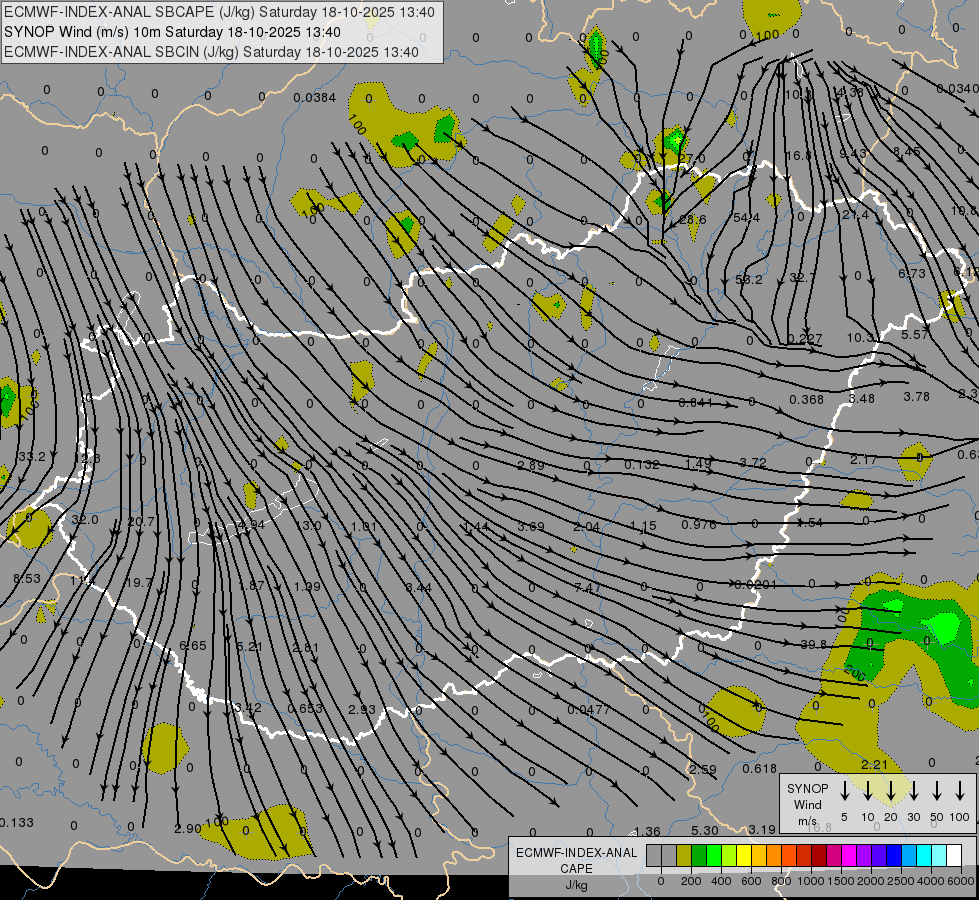This screenshot has width=979, height=900.
Task: Click the 0.653 value on the map
Action: coord(305,708)
